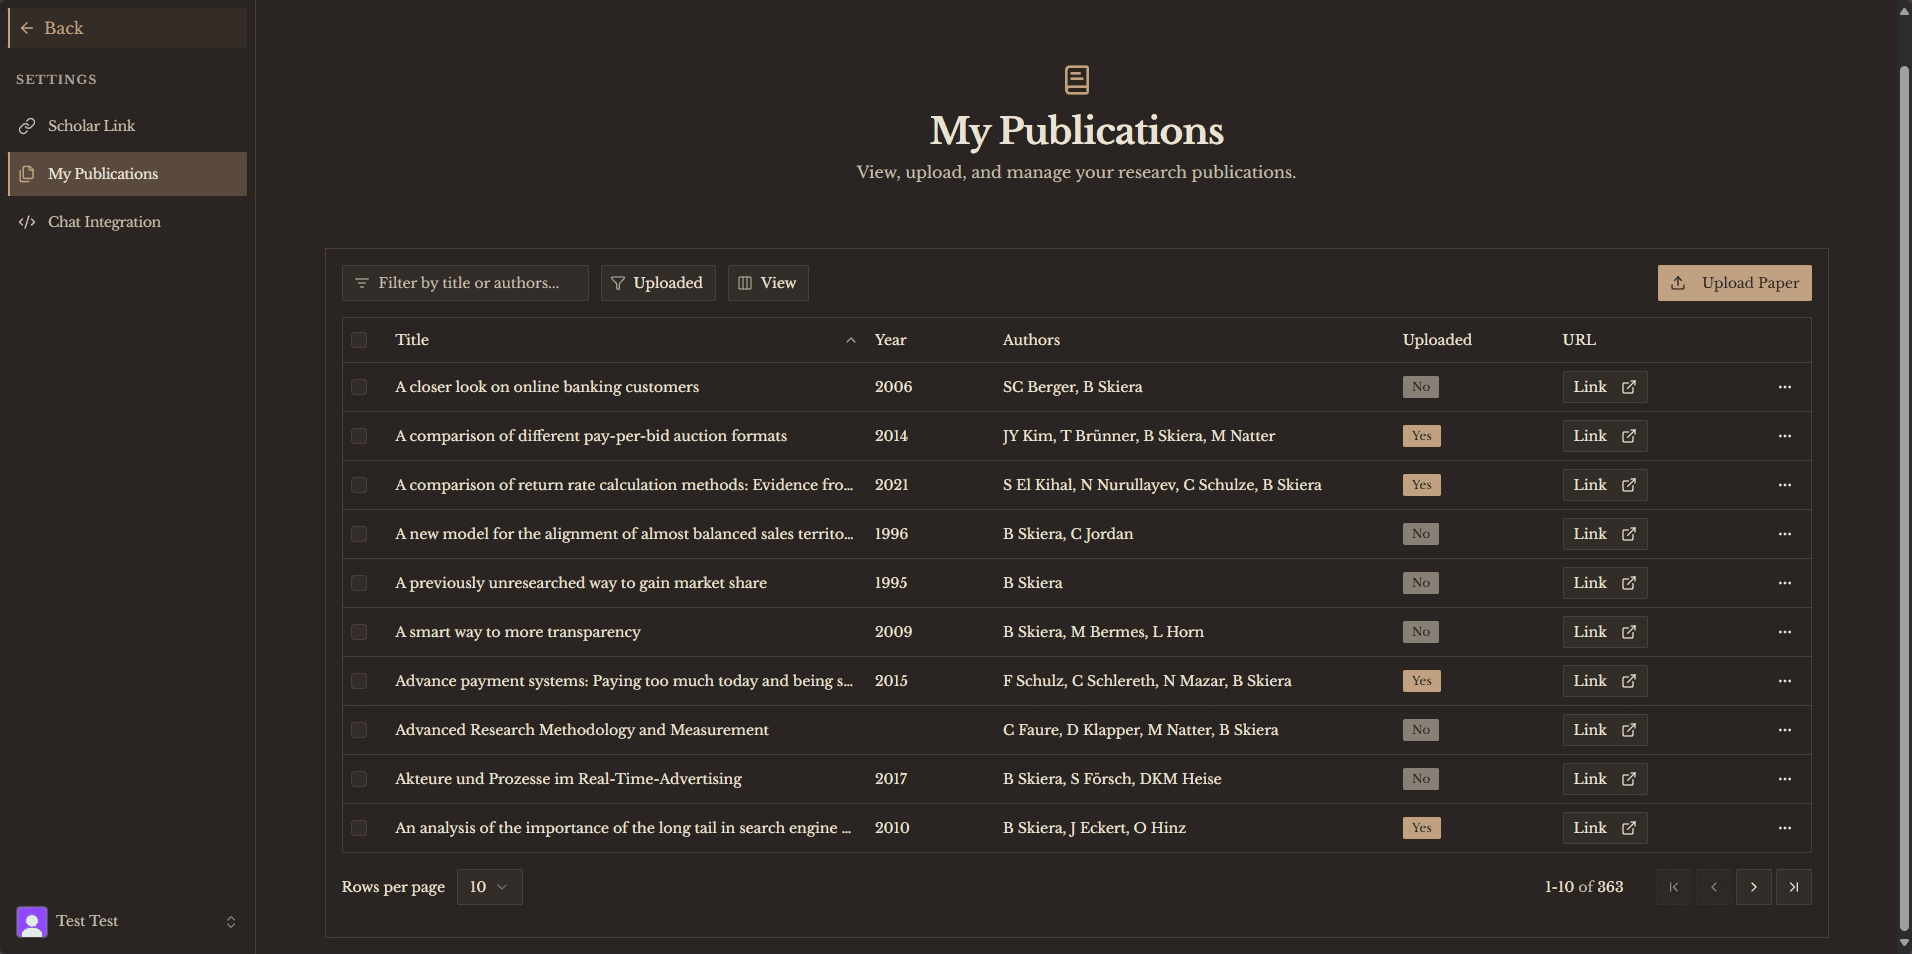The height and width of the screenshot is (954, 1912).
Task: Click the authors 'SC Berger, B Skiera'
Action: click(x=1072, y=387)
